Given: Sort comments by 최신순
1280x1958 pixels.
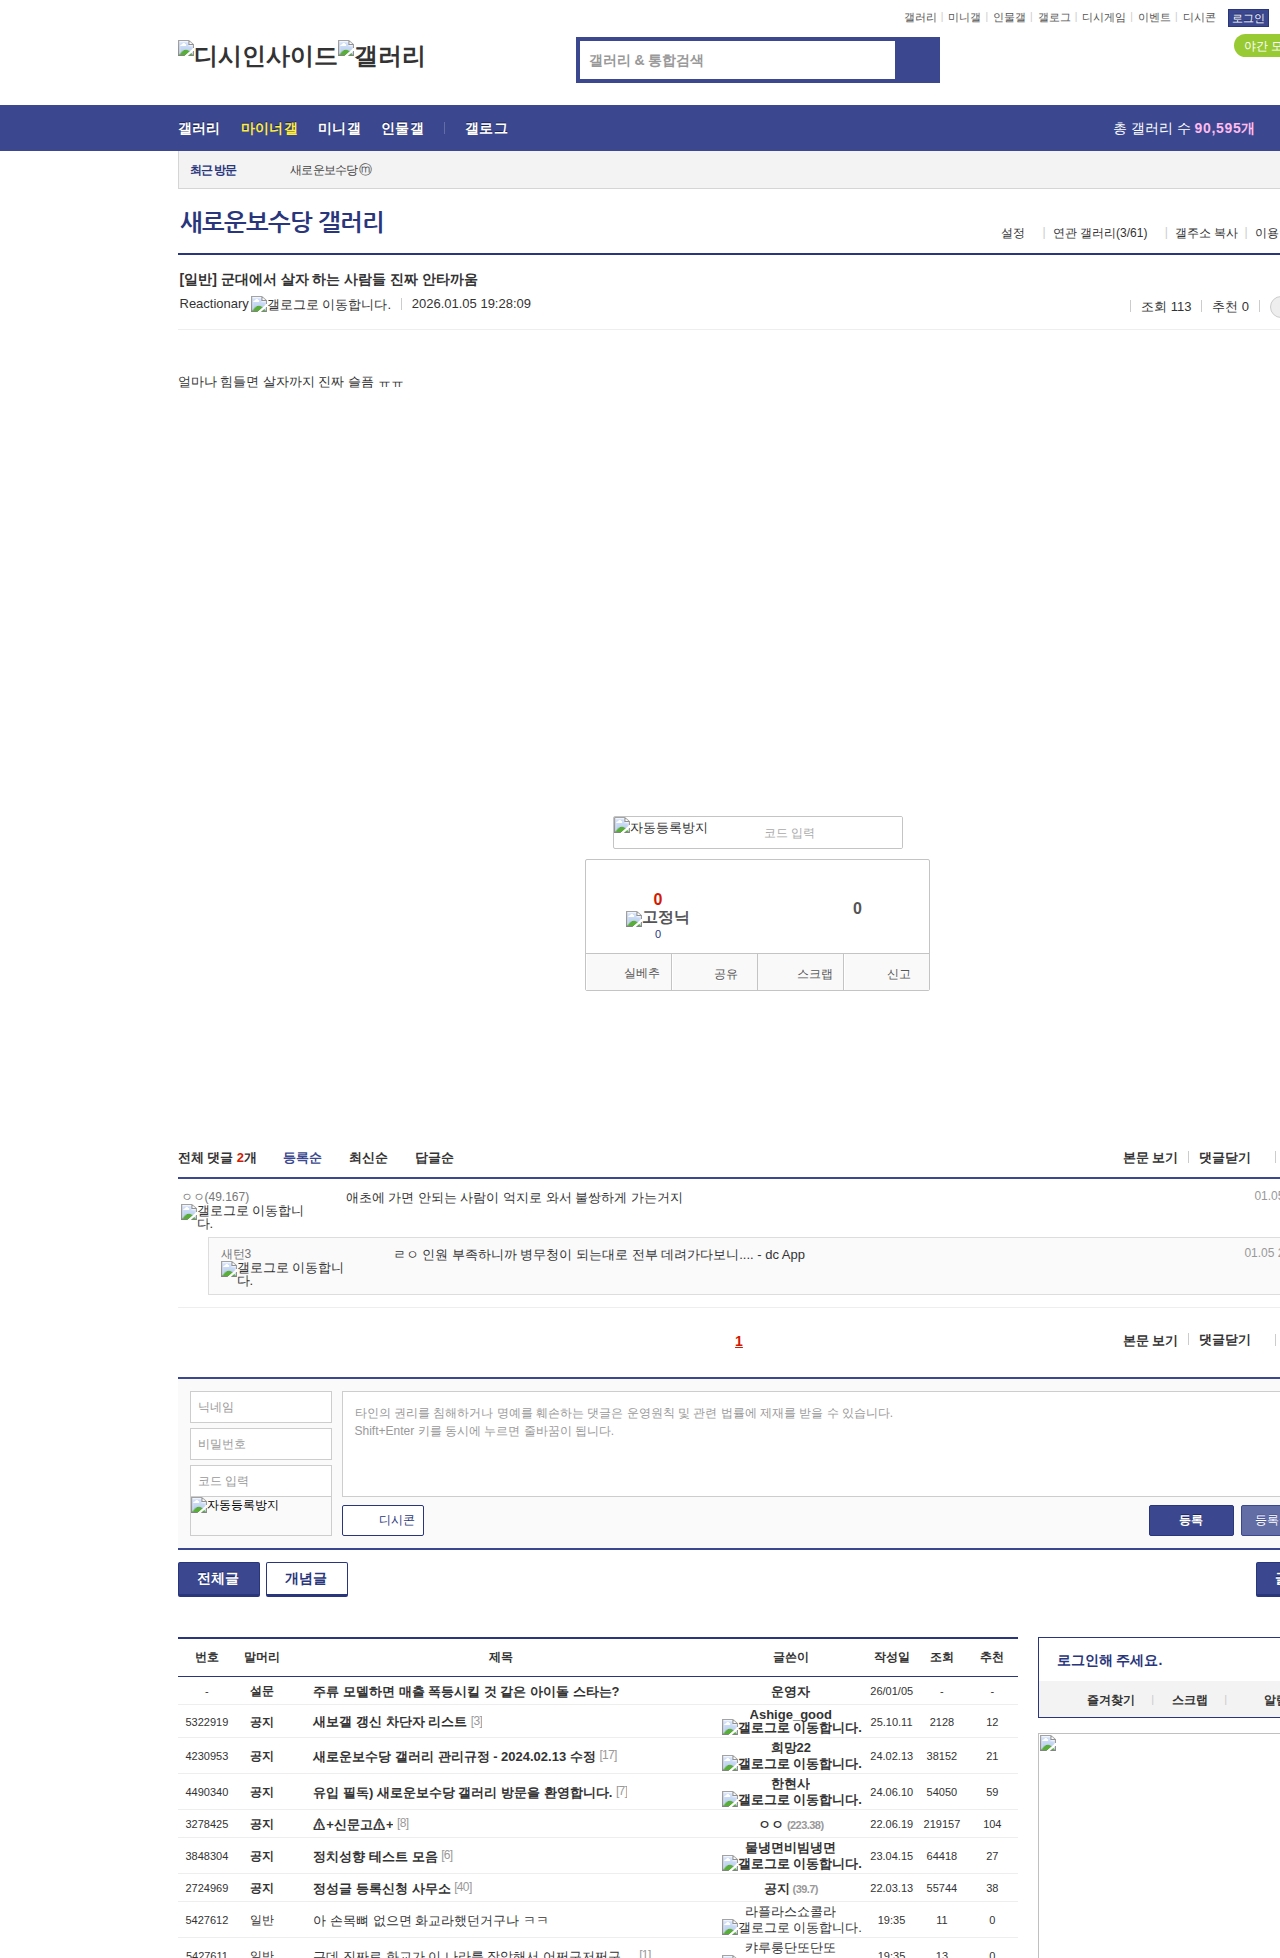Looking at the screenshot, I should tap(368, 1158).
